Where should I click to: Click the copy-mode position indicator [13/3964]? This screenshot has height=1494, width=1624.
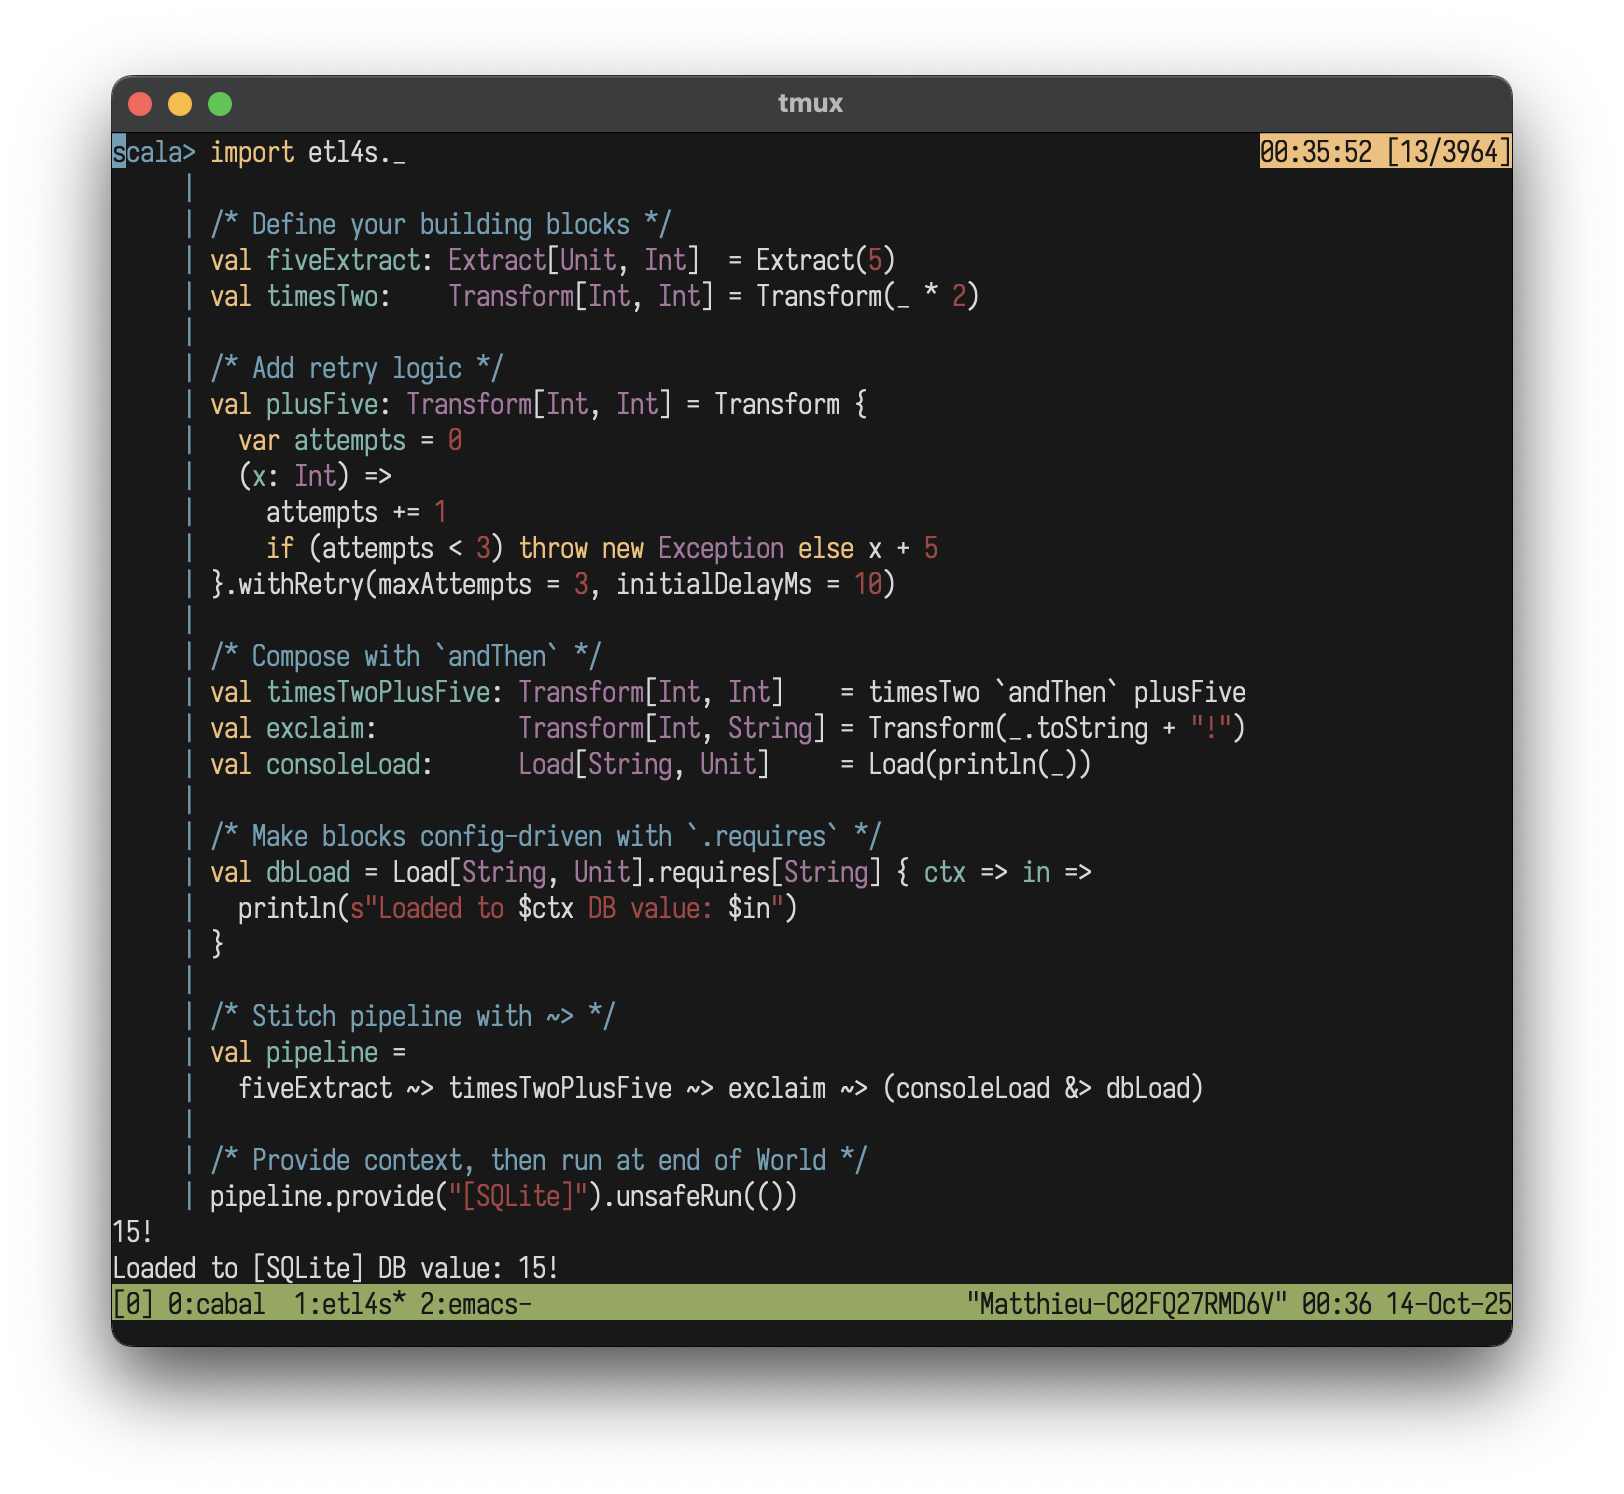[x=1449, y=152]
